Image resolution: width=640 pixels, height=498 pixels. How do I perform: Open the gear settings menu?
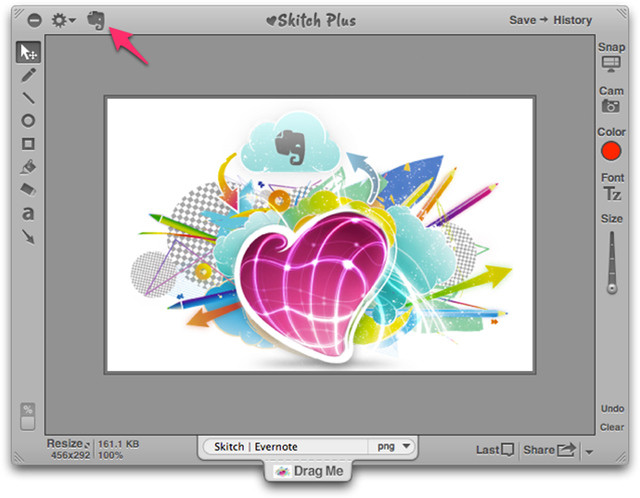click(63, 20)
